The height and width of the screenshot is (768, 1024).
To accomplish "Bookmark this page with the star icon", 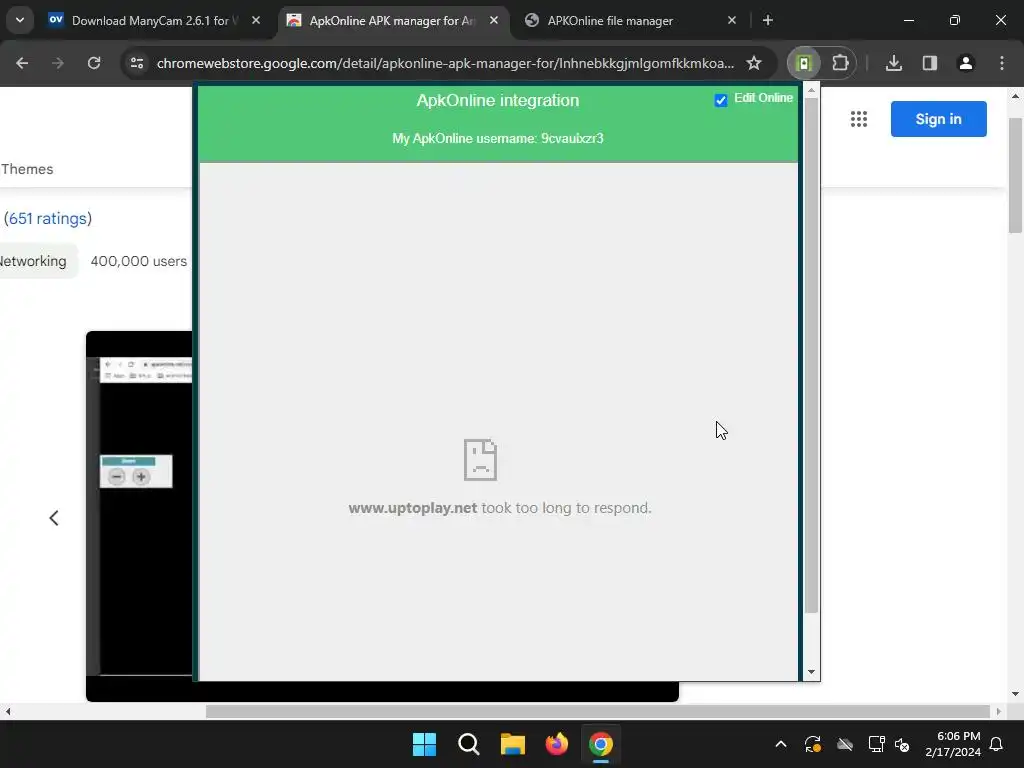I will tap(754, 63).
